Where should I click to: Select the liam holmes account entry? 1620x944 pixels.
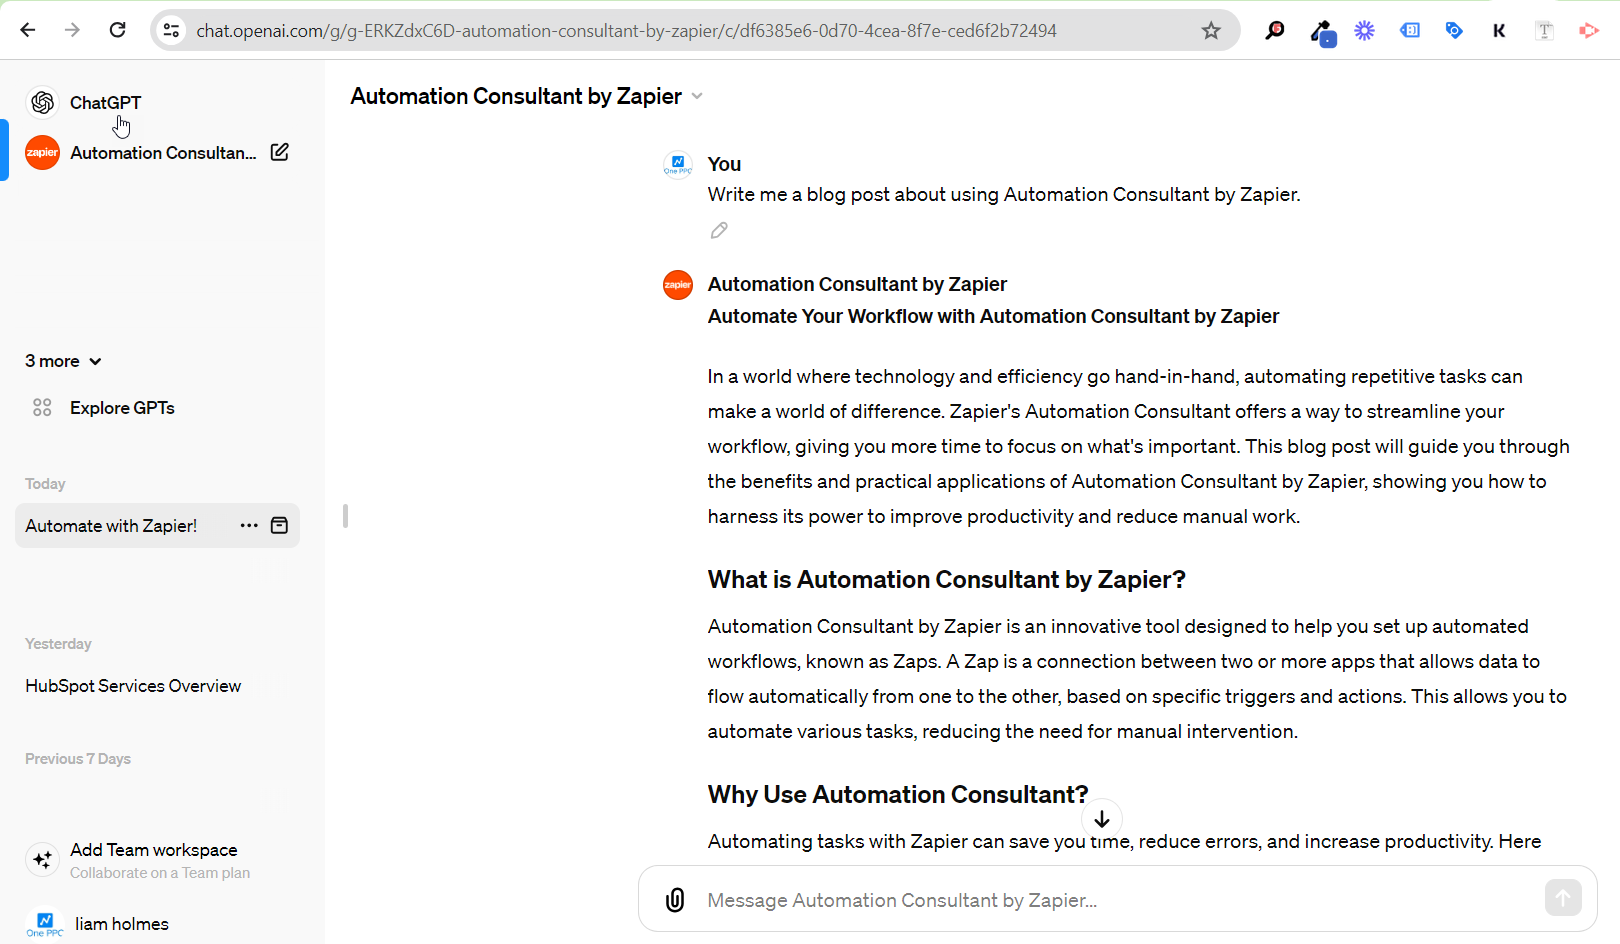pyautogui.click(x=121, y=923)
